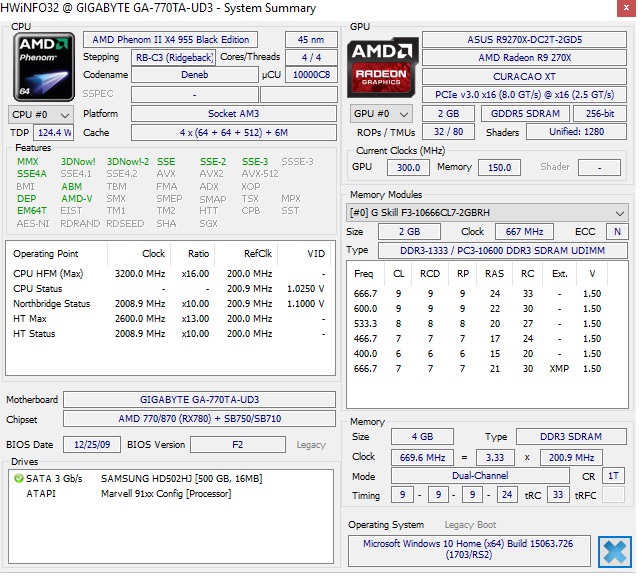Click the CR 1T field
This screenshot has height=583, width=642.
[x=613, y=476]
